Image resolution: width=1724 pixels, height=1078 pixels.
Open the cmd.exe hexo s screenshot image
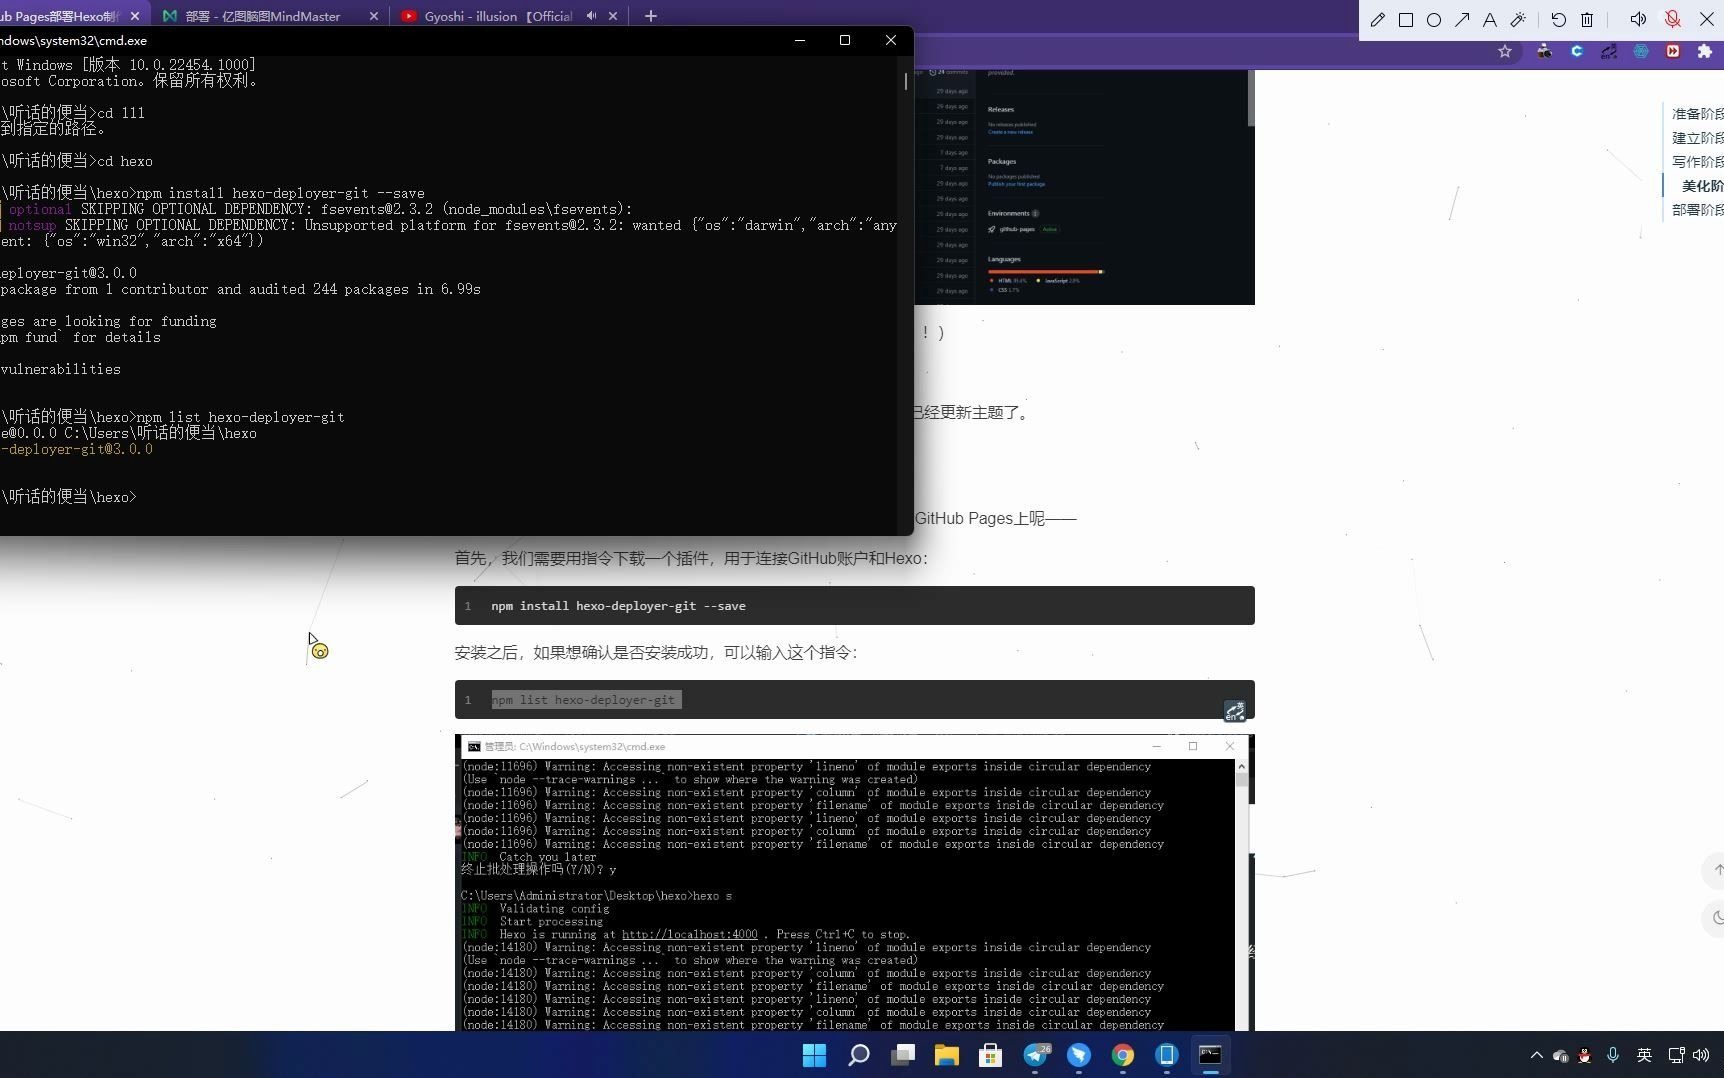pyautogui.click(x=855, y=883)
